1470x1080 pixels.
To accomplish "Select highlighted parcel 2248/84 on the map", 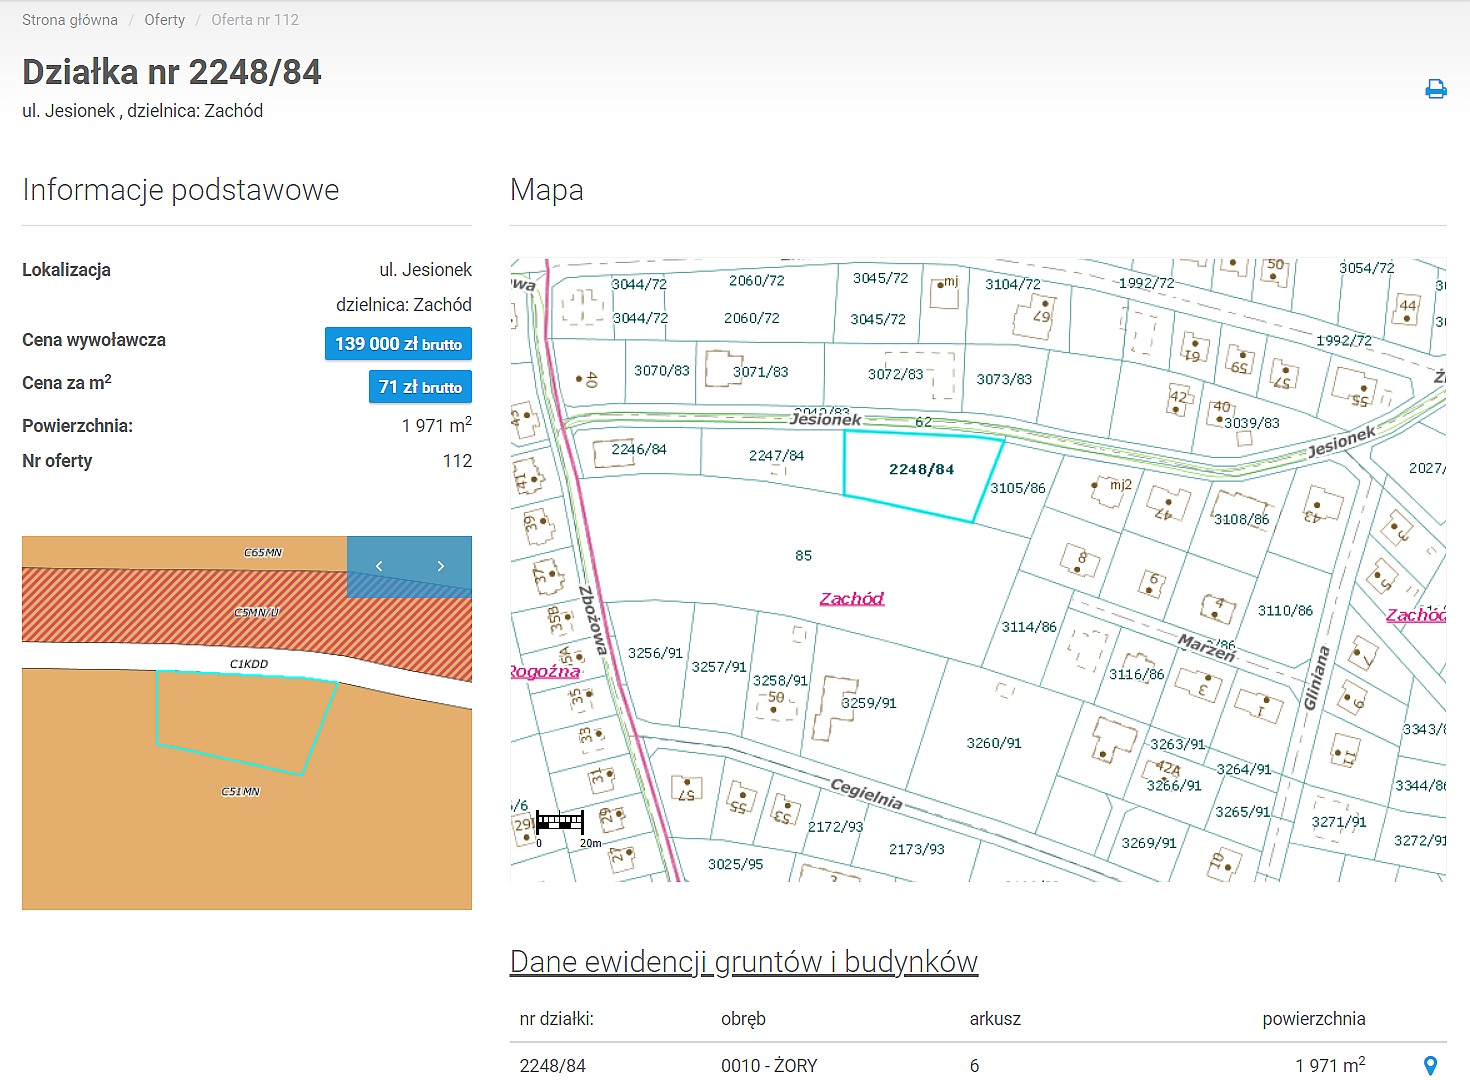I will (921, 470).
